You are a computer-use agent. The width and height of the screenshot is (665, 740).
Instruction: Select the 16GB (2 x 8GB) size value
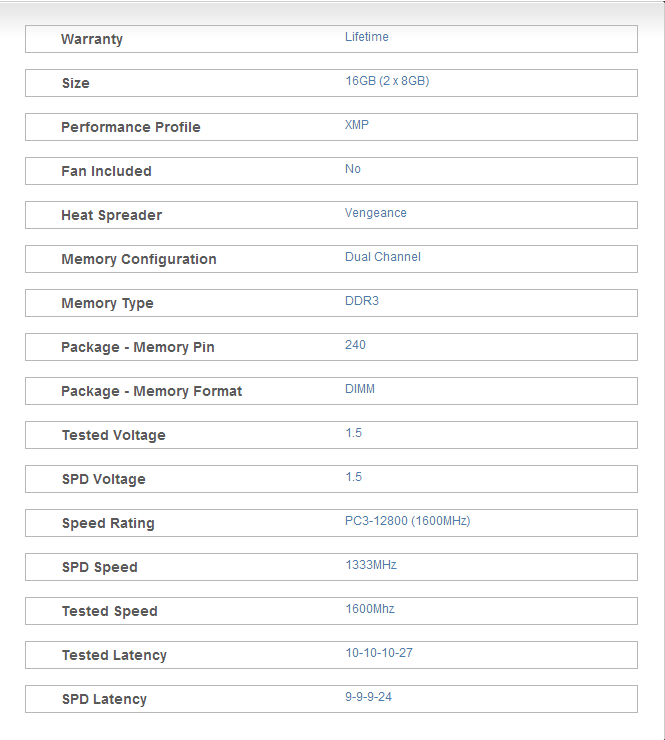coord(386,81)
